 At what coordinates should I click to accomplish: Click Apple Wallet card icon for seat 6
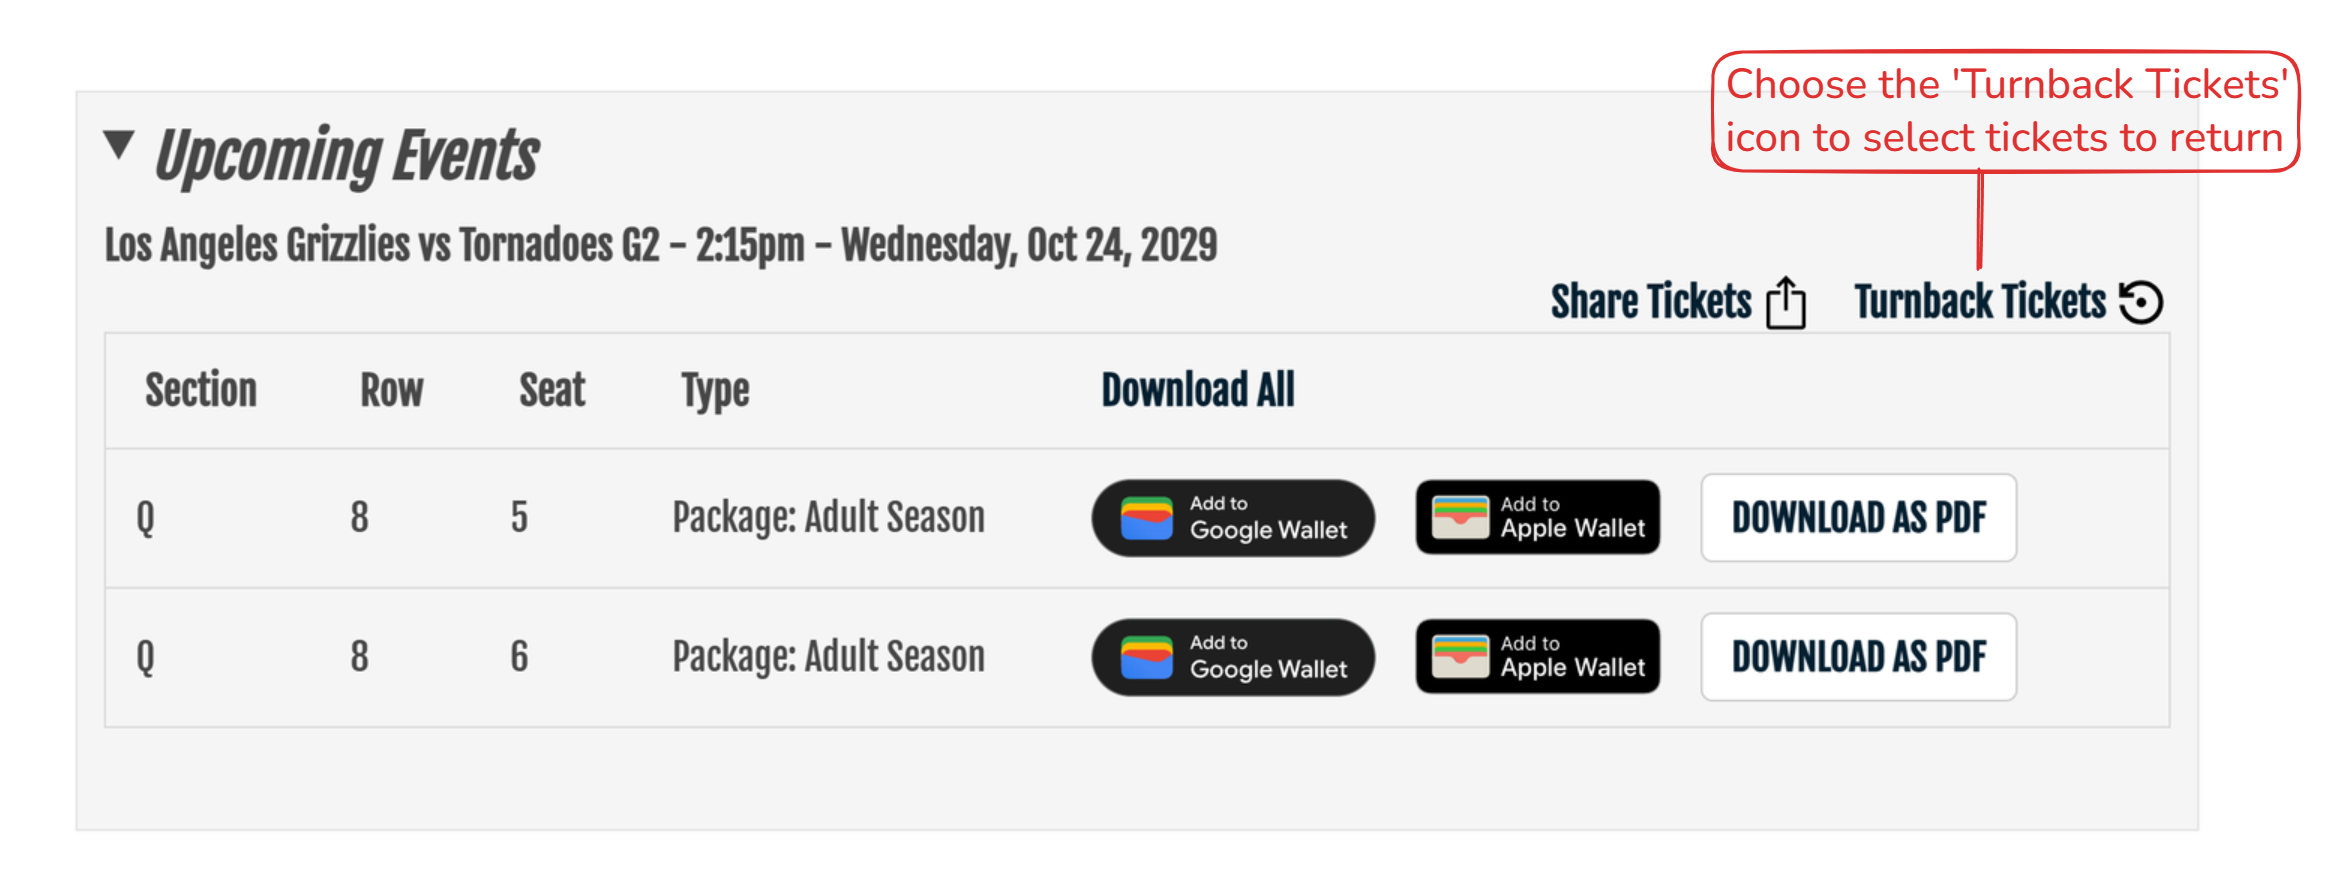[1460, 656]
